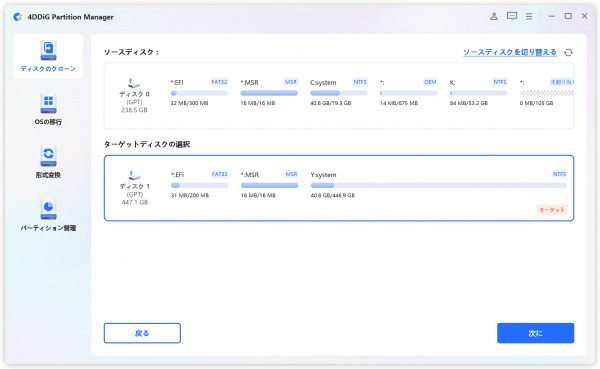600x369 pixels.
Task: Minimize the Partition Manager window
Action: point(551,16)
